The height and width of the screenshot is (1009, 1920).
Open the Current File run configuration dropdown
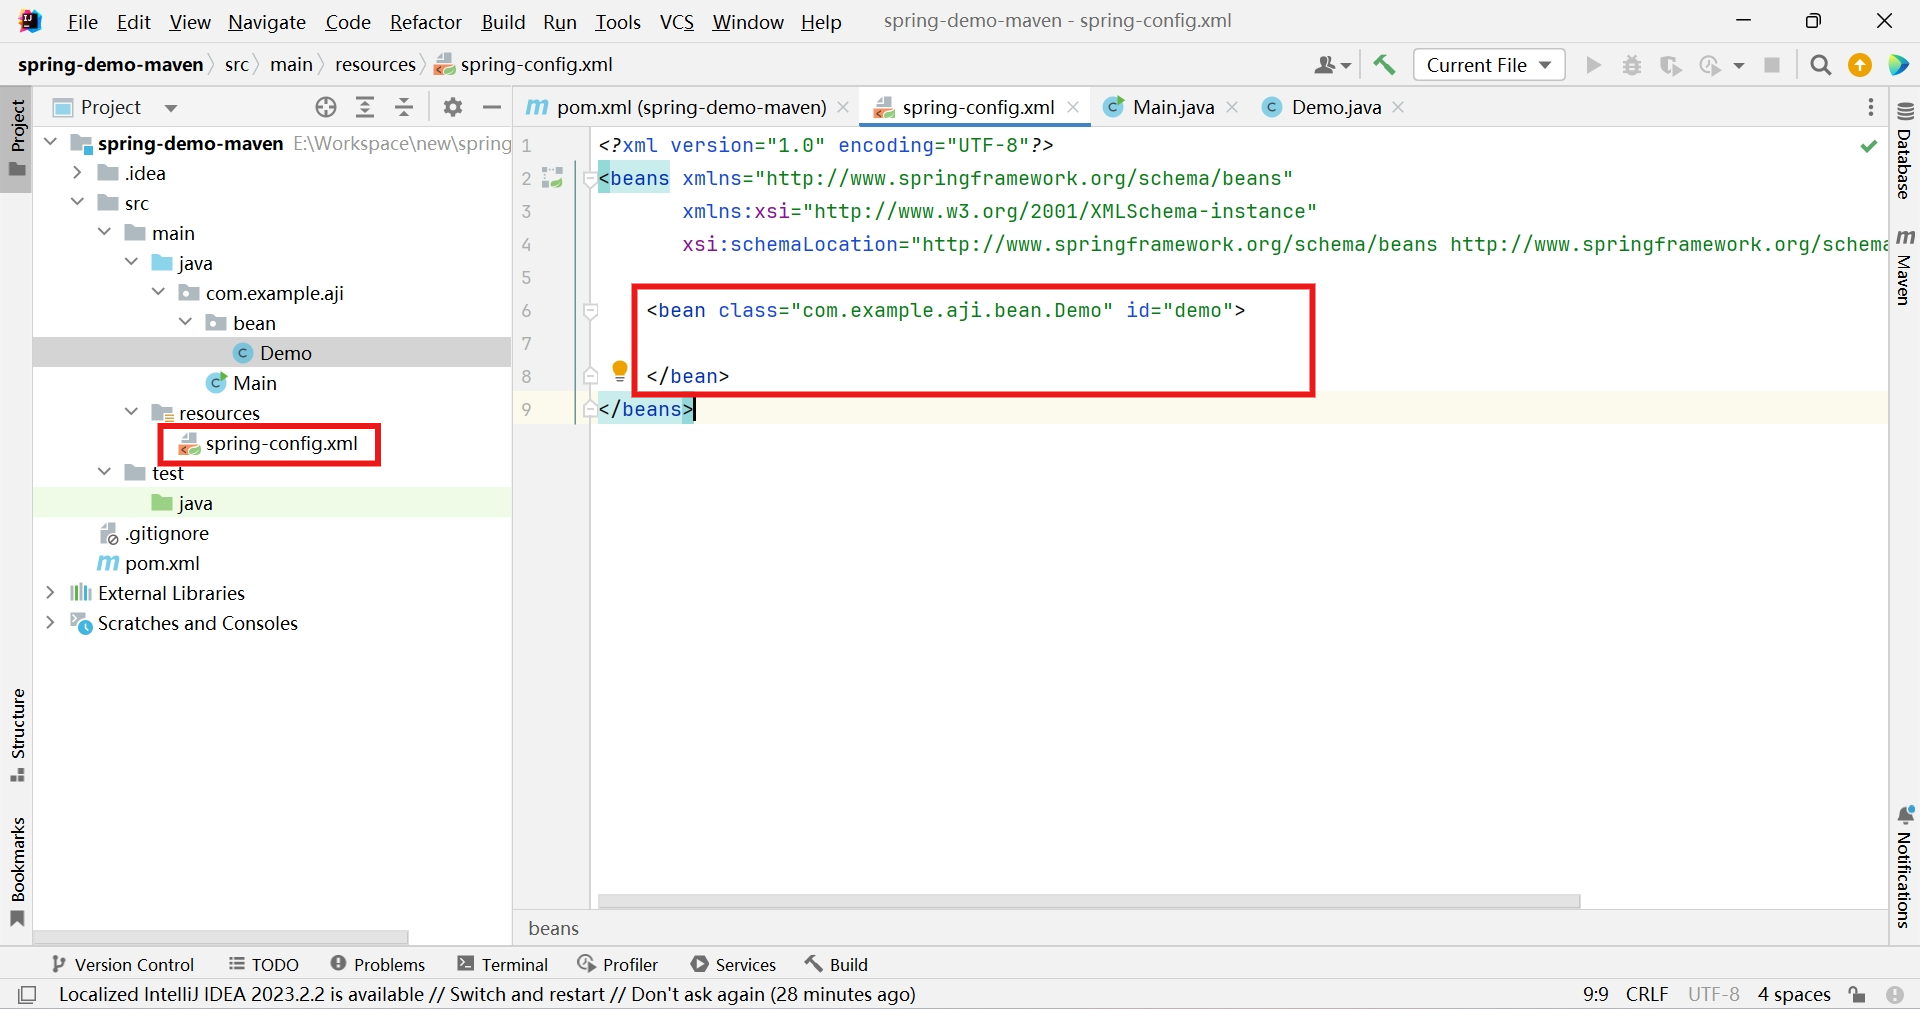[1489, 65]
